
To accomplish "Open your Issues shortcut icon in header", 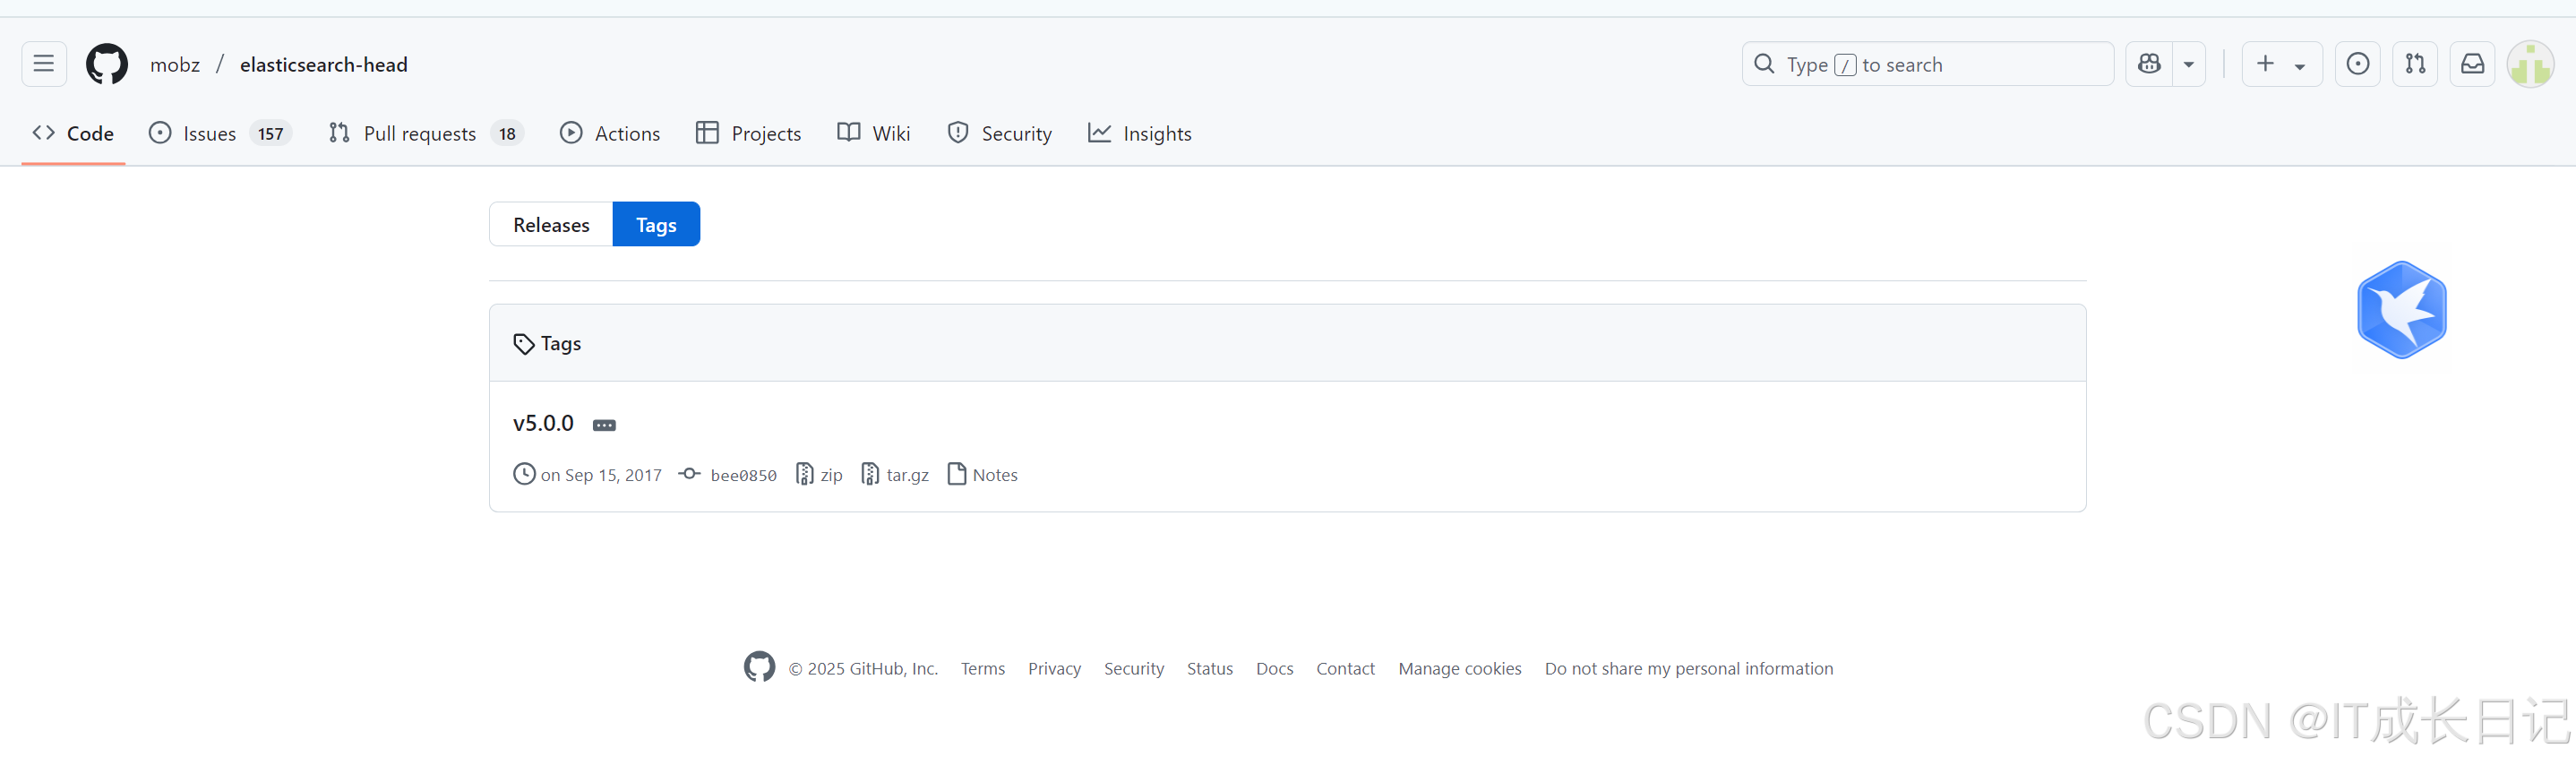I will tap(2357, 64).
